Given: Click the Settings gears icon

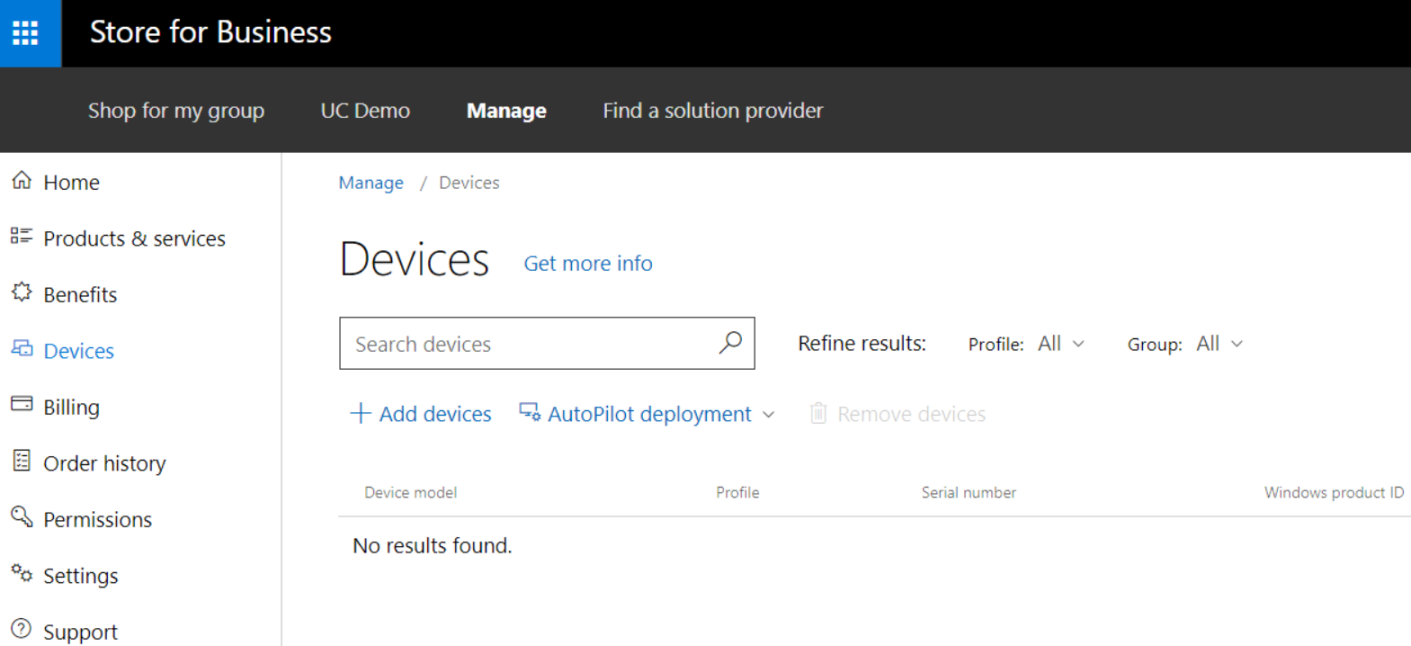Looking at the screenshot, I should pos(21,573).
